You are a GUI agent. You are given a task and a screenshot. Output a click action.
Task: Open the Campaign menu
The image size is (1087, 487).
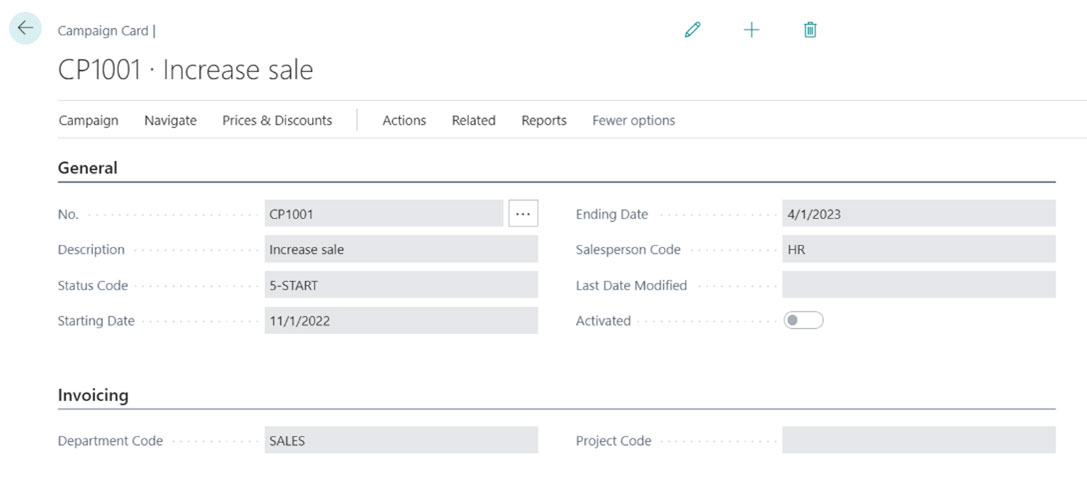[88, 120]
